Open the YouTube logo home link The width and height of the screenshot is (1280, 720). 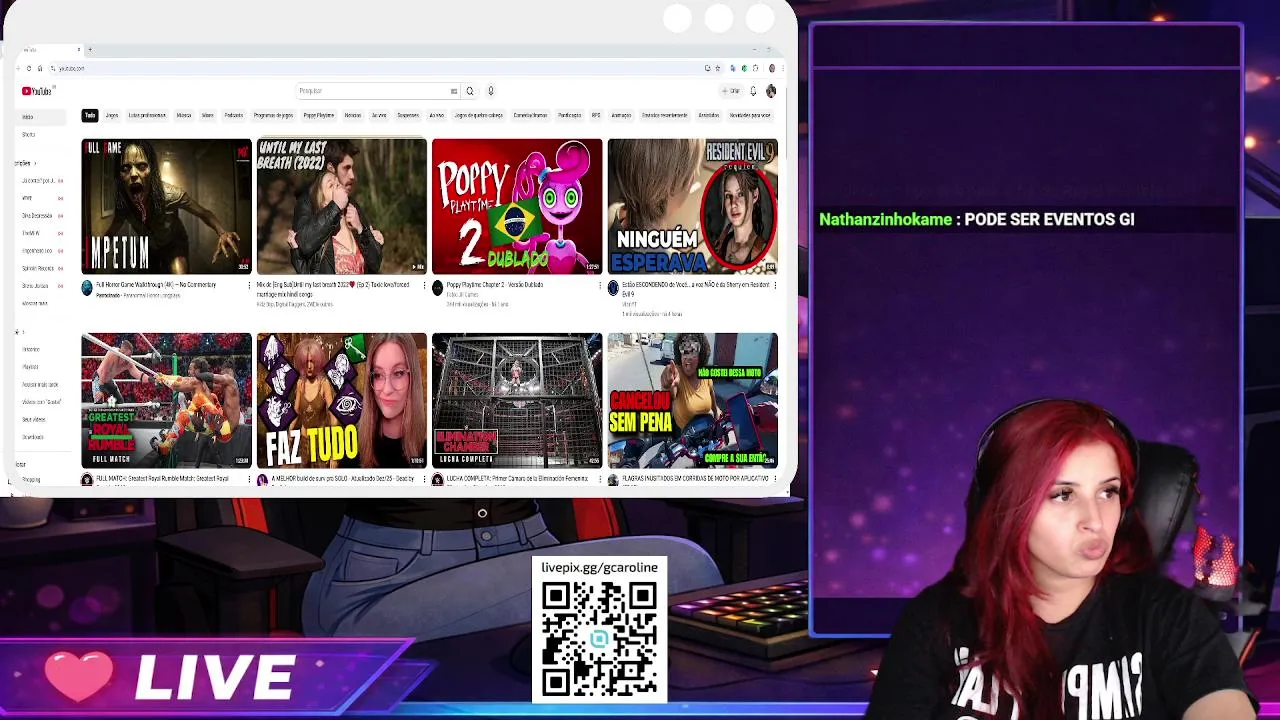pyautogui.click(x=37, y=91)
